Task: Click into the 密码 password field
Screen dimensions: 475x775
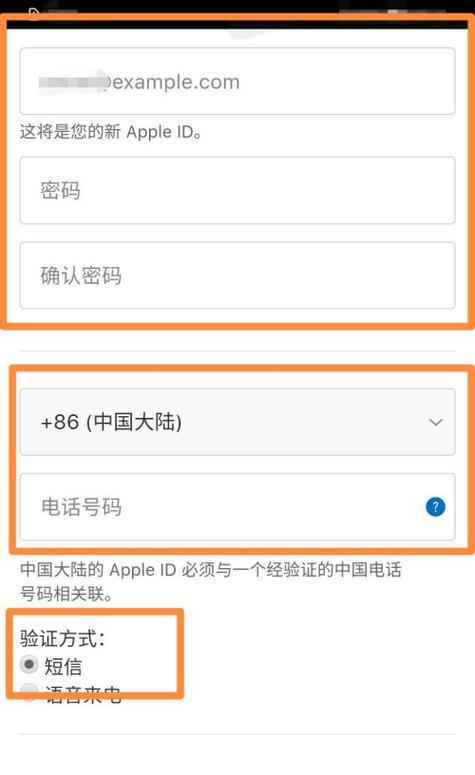Action: (x=237, y=190)
